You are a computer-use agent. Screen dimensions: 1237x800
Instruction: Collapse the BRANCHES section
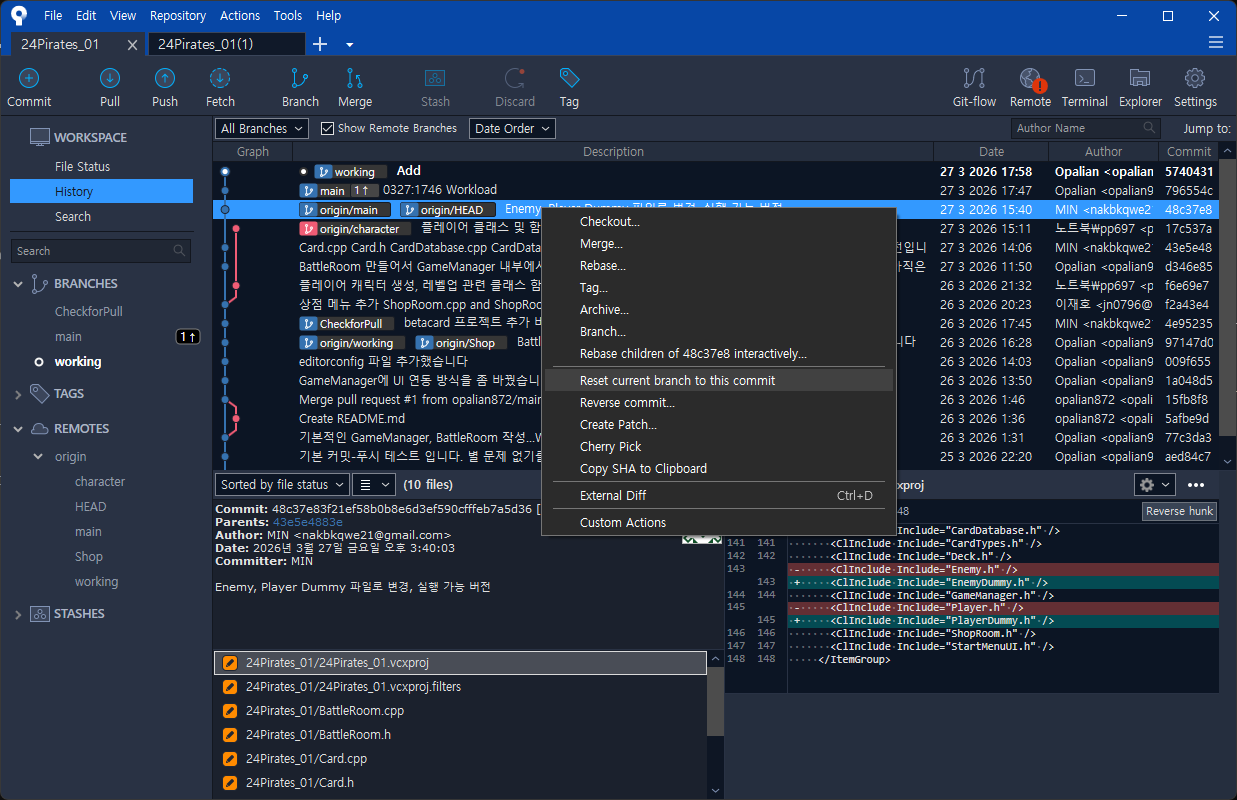pyautogui.click(x=18, y=284)
